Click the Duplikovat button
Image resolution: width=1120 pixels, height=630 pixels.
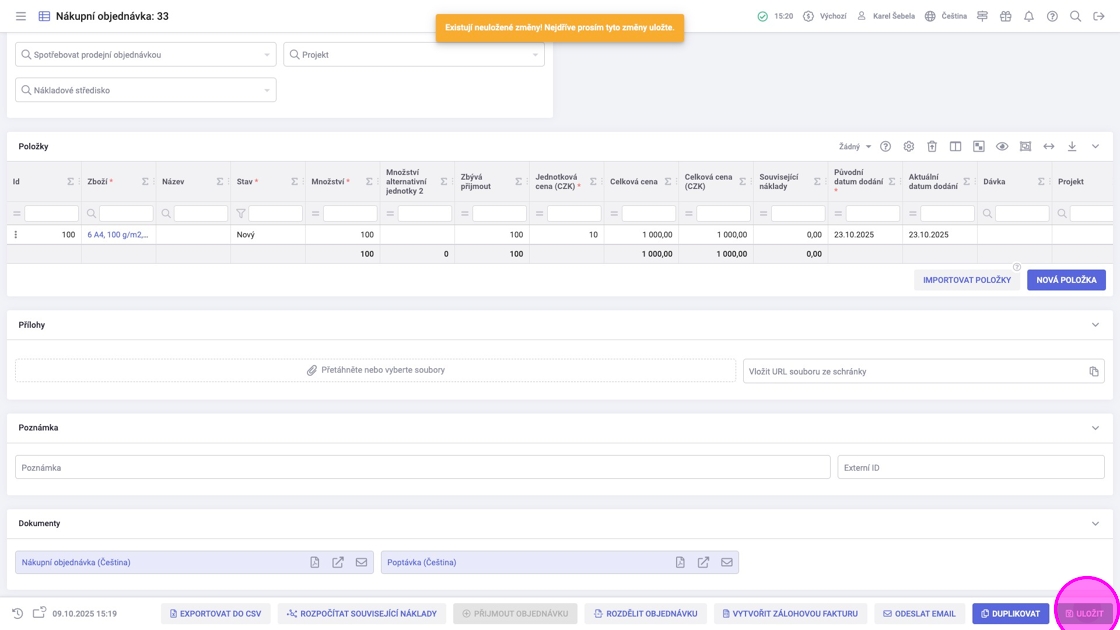point(1010,614)
